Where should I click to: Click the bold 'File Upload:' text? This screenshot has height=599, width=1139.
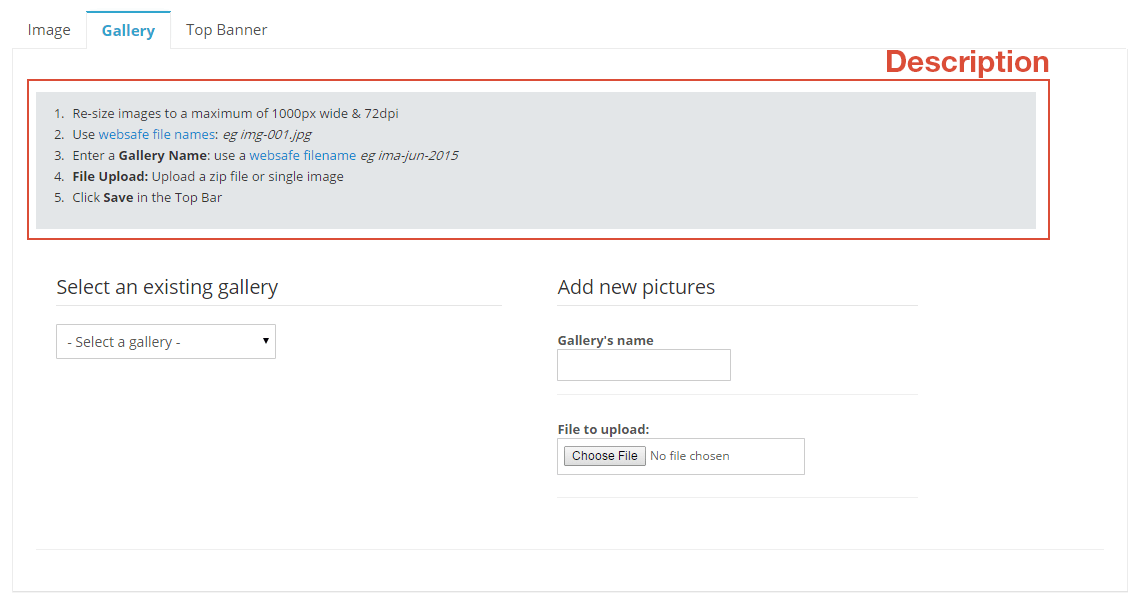110,176
